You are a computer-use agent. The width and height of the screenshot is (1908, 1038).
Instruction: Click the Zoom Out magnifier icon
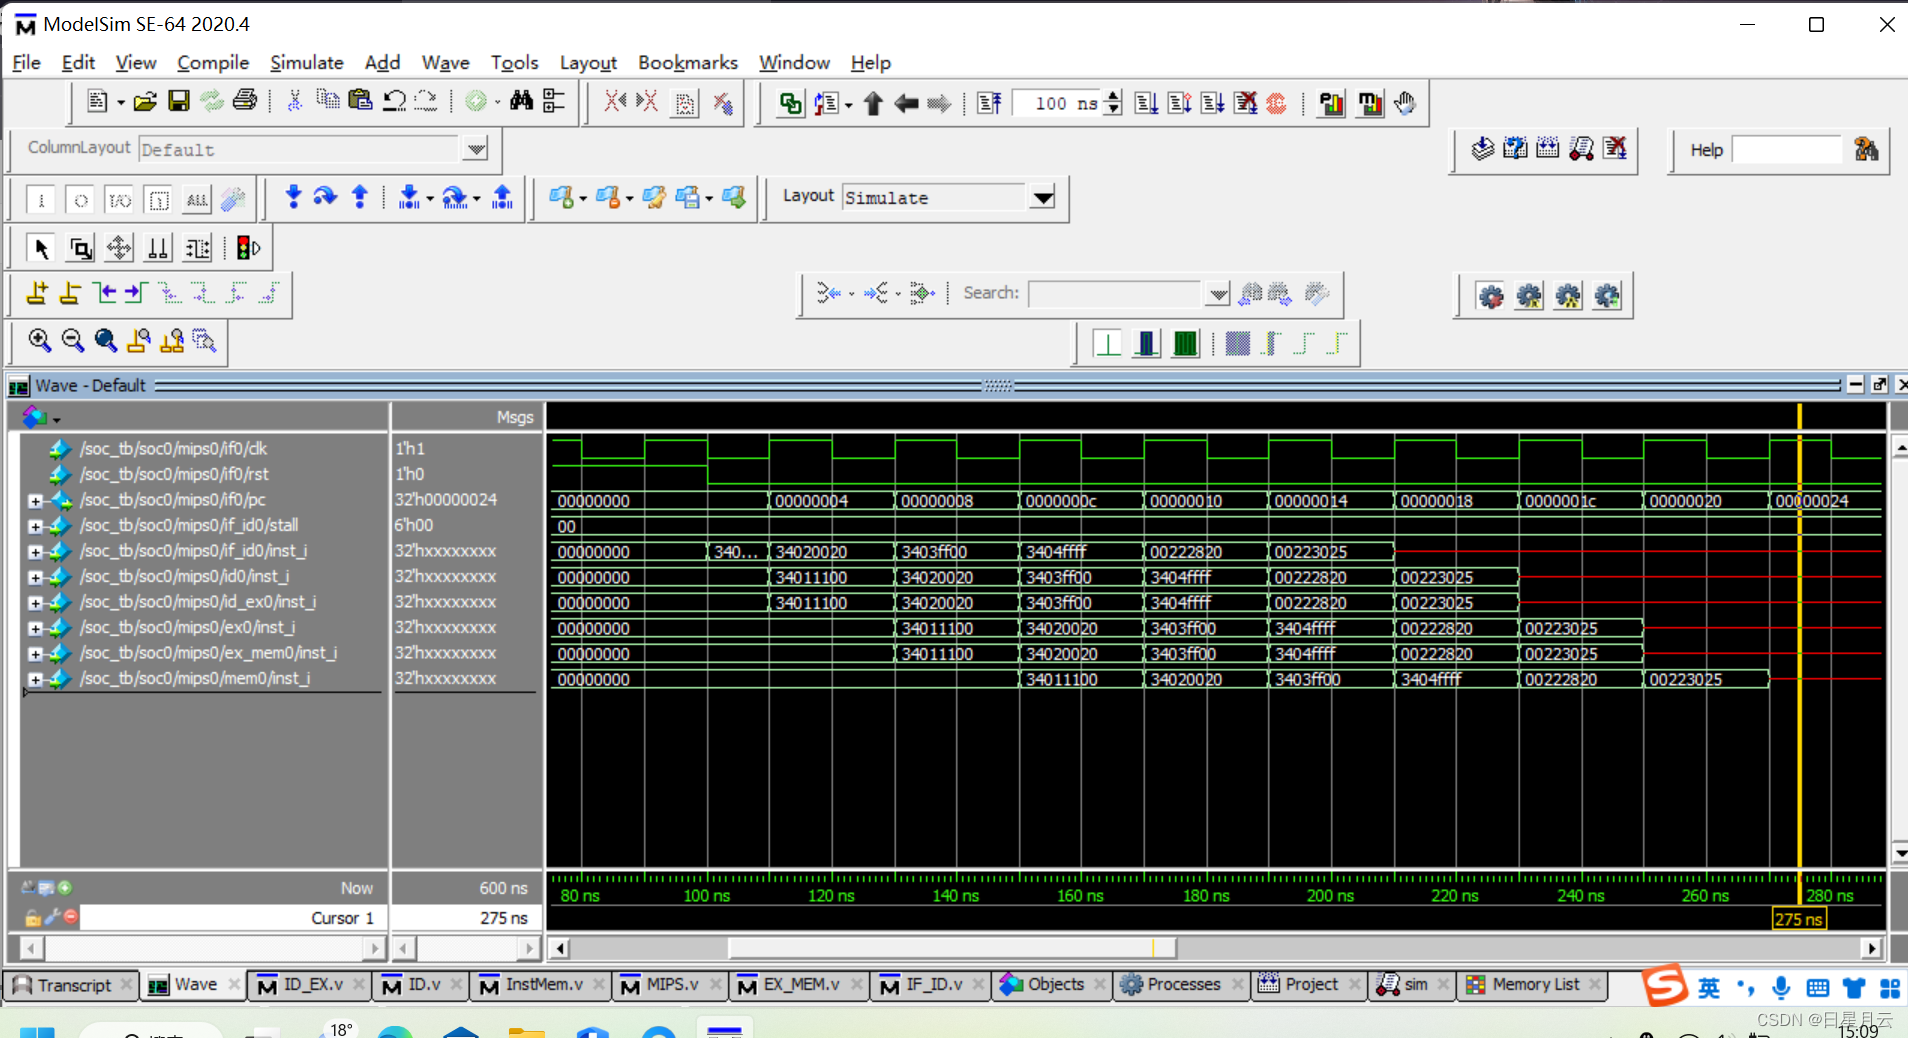73,341
